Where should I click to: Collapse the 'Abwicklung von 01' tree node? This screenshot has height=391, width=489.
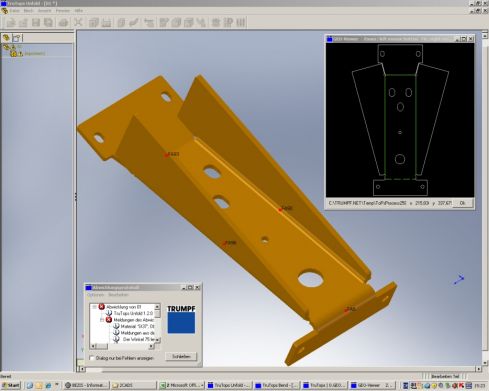pos(94,307)
